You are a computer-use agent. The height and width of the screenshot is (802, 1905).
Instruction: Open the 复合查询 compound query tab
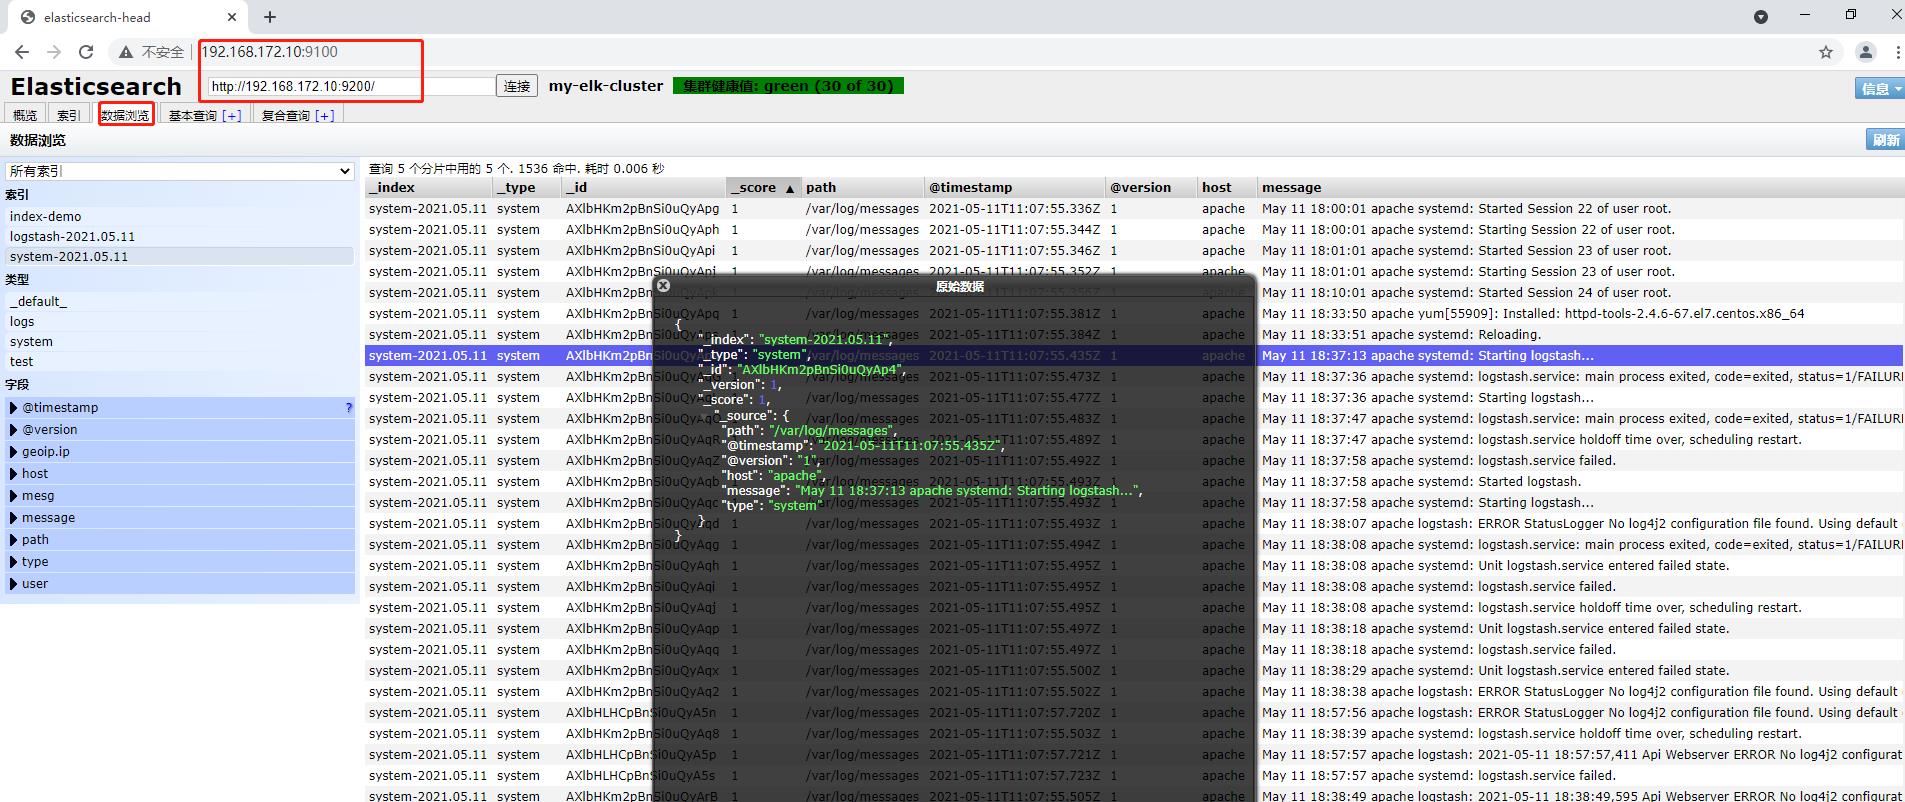pyautogui.click(x=286, y=115)
